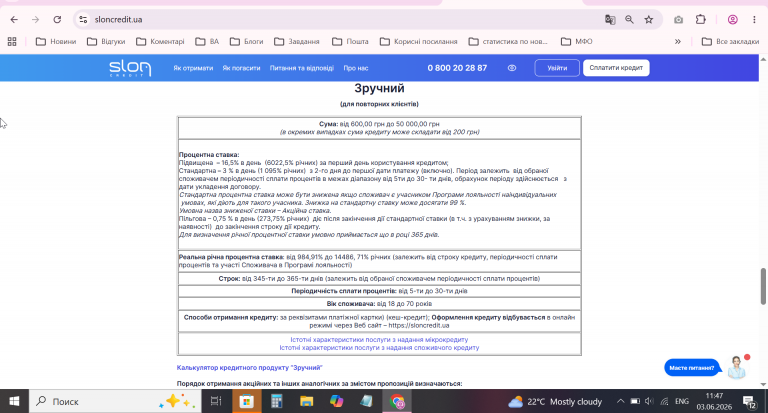Open the Calculator app from taskbar
768x413 pixels.
point(277,401)
